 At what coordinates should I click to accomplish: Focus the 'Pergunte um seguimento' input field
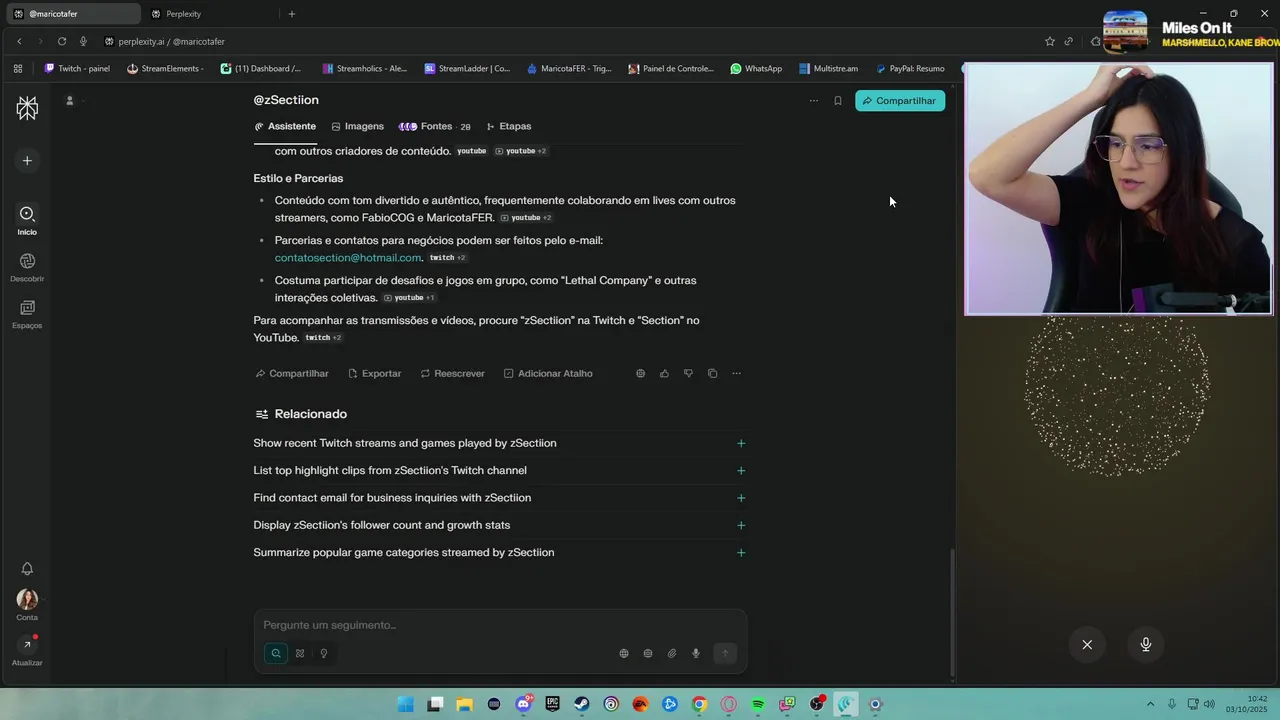[x=500, y=626]
